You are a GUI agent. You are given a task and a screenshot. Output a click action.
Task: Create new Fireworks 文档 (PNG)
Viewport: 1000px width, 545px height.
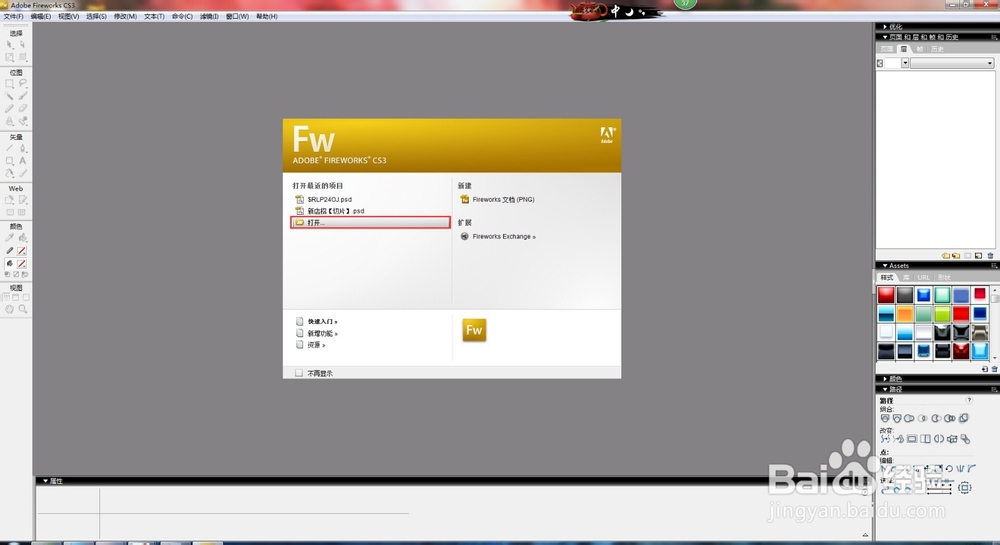(503, 200)
